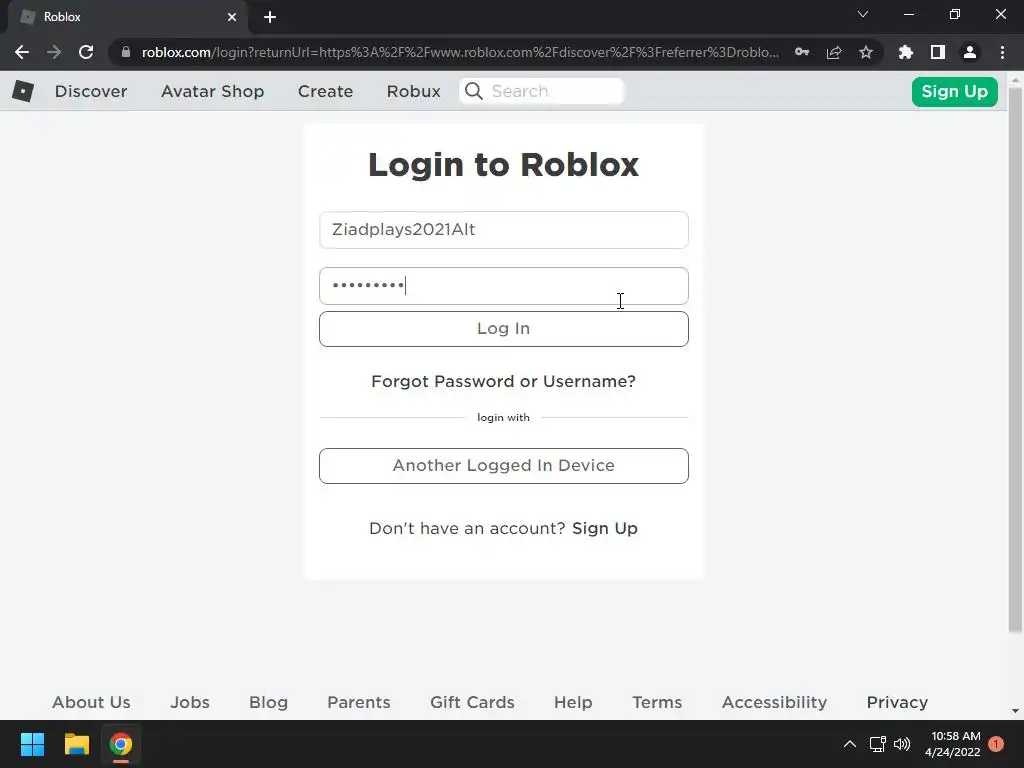This screenshot has width=1024, height=768.
Task: Click Another Logged In Device button
Action: [x=504, y=466]
